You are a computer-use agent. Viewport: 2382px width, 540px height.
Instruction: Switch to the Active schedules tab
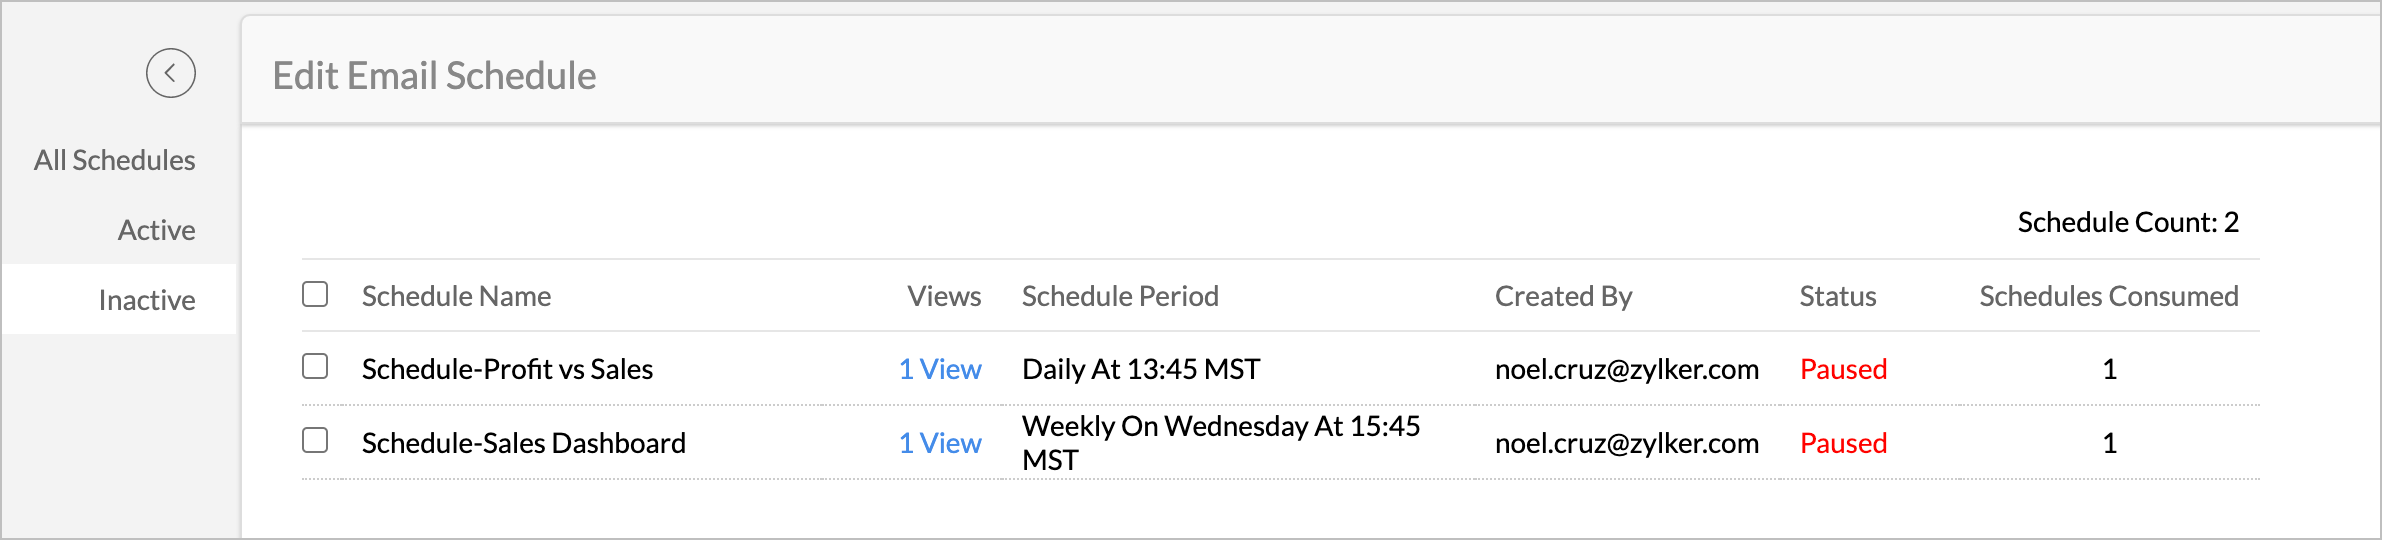[x=156, y=230]
